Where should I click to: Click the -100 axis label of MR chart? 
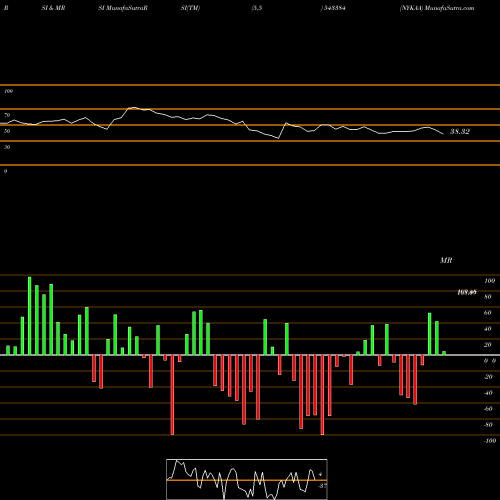pyautogui.click(x=490, y=441)
